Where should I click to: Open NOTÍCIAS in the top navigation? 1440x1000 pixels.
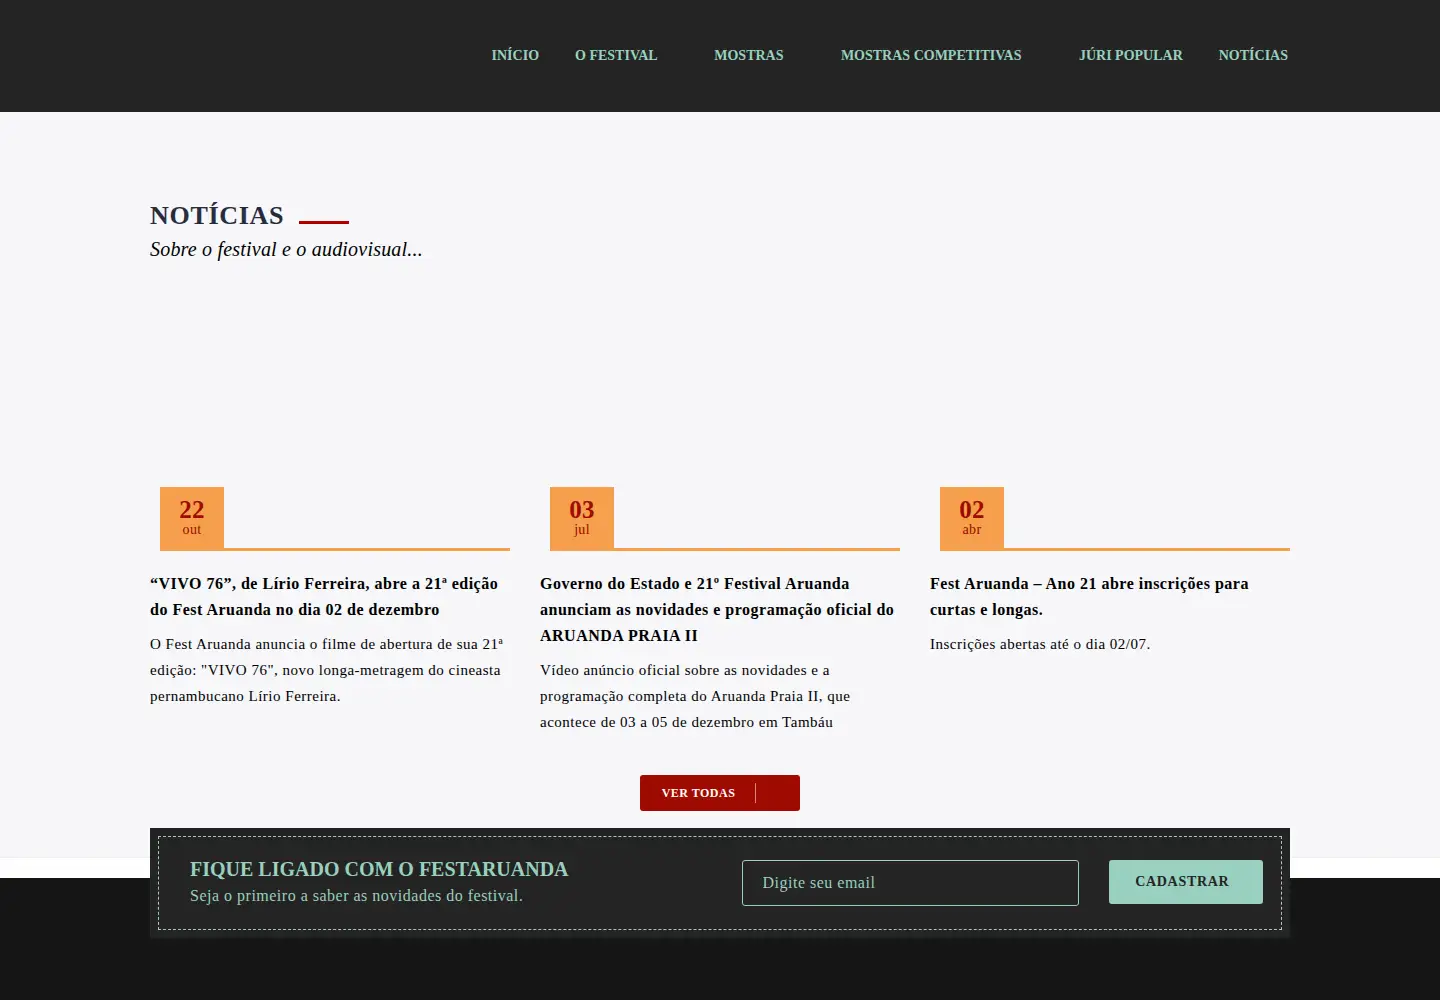1253,55
